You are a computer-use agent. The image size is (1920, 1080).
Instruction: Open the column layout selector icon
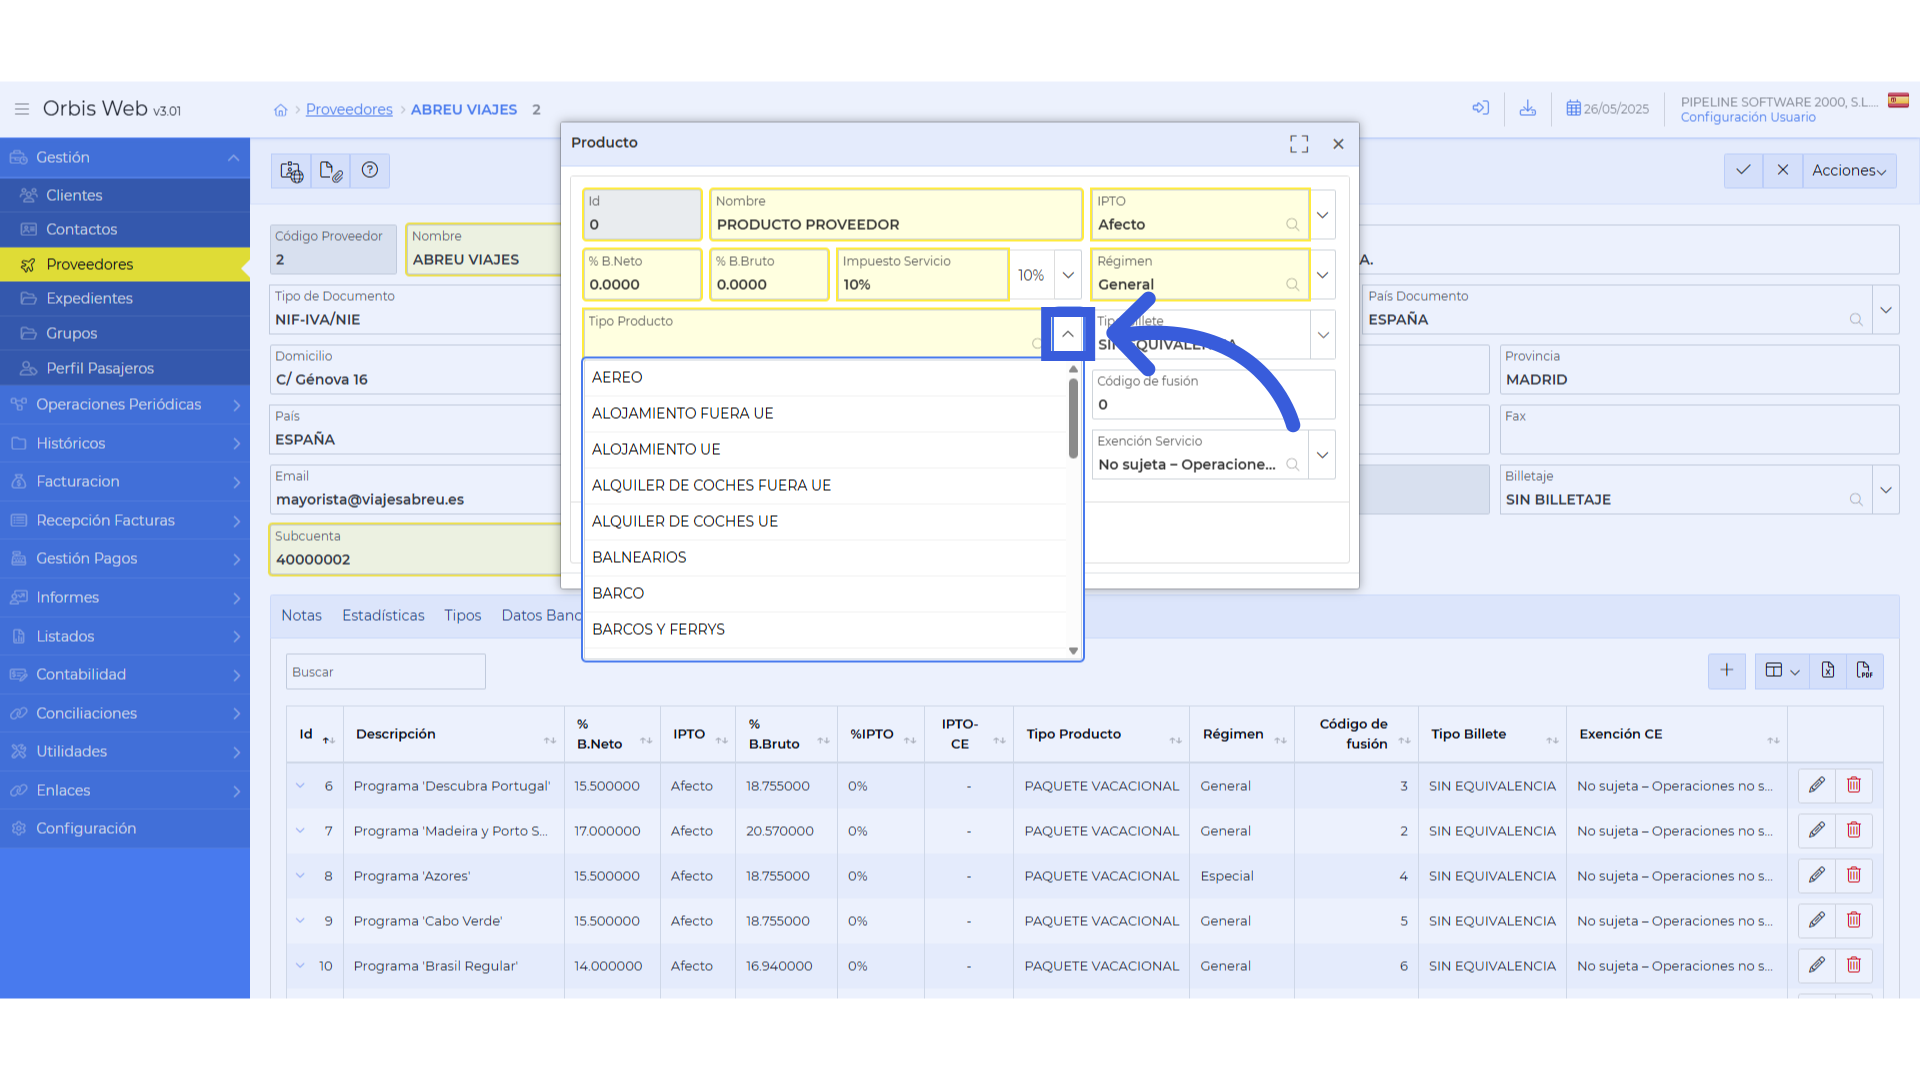(1782, 670)
